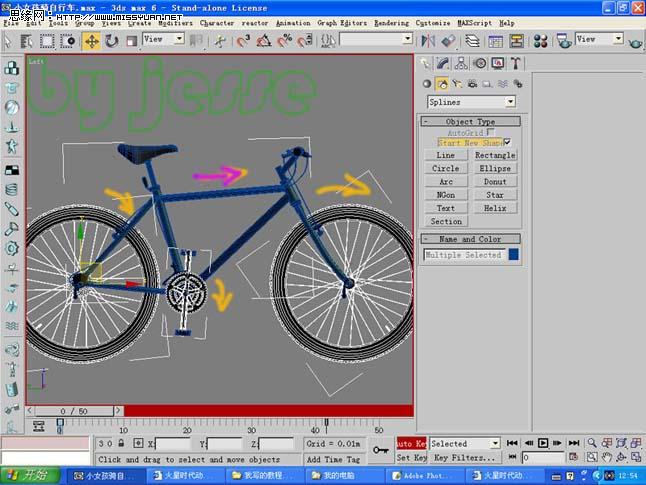Toggle Angle Snap
This screenshot has width=646, height=485.
point(264,41)
